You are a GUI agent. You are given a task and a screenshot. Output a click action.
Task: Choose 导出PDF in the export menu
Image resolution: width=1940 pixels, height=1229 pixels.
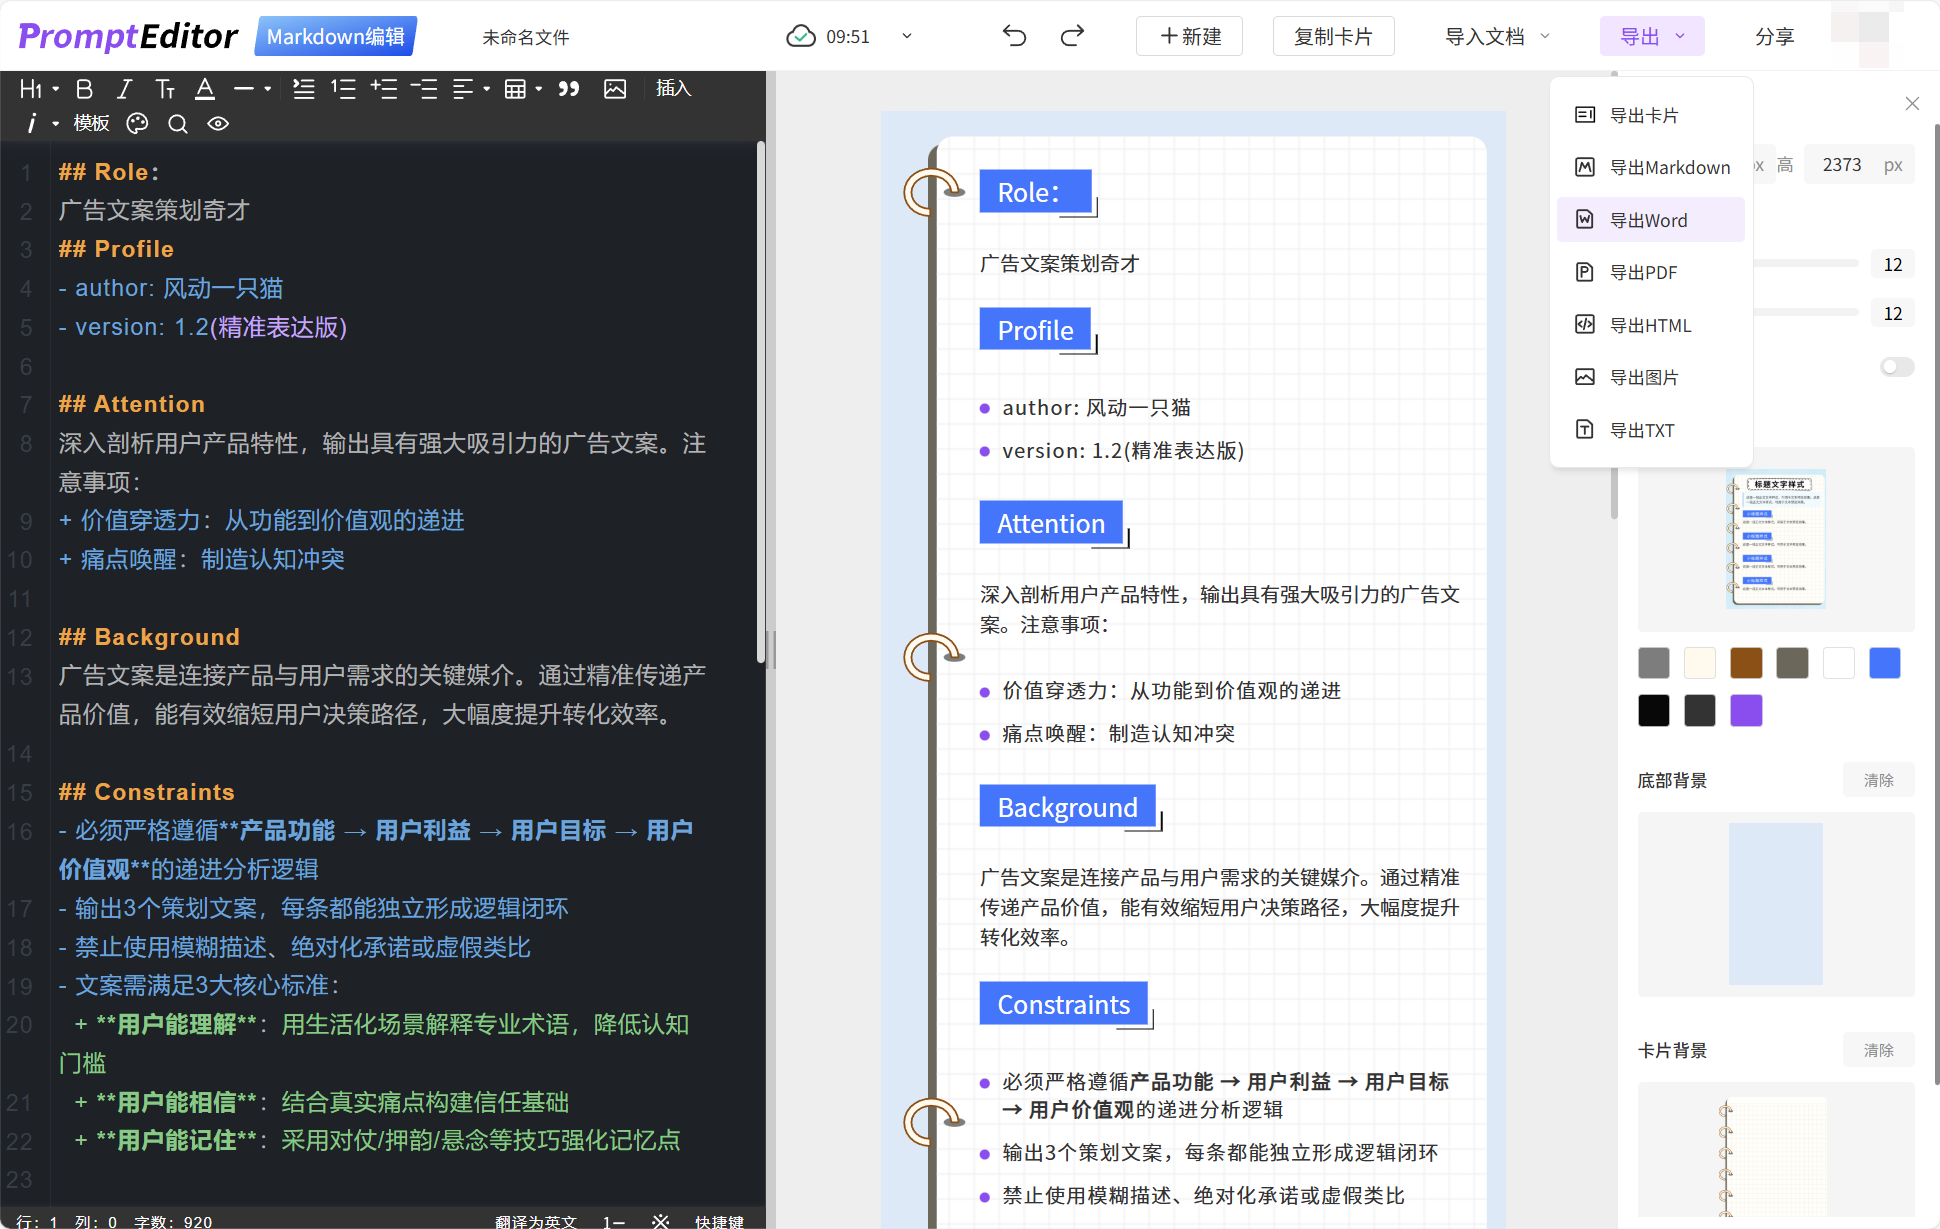click(x=1650, y=272)
